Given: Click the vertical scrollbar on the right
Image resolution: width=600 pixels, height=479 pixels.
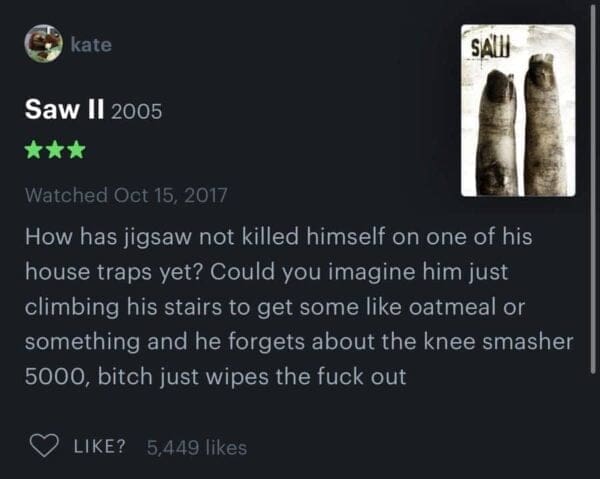Looking at the screenshot, I should click(x=593, y=189).
